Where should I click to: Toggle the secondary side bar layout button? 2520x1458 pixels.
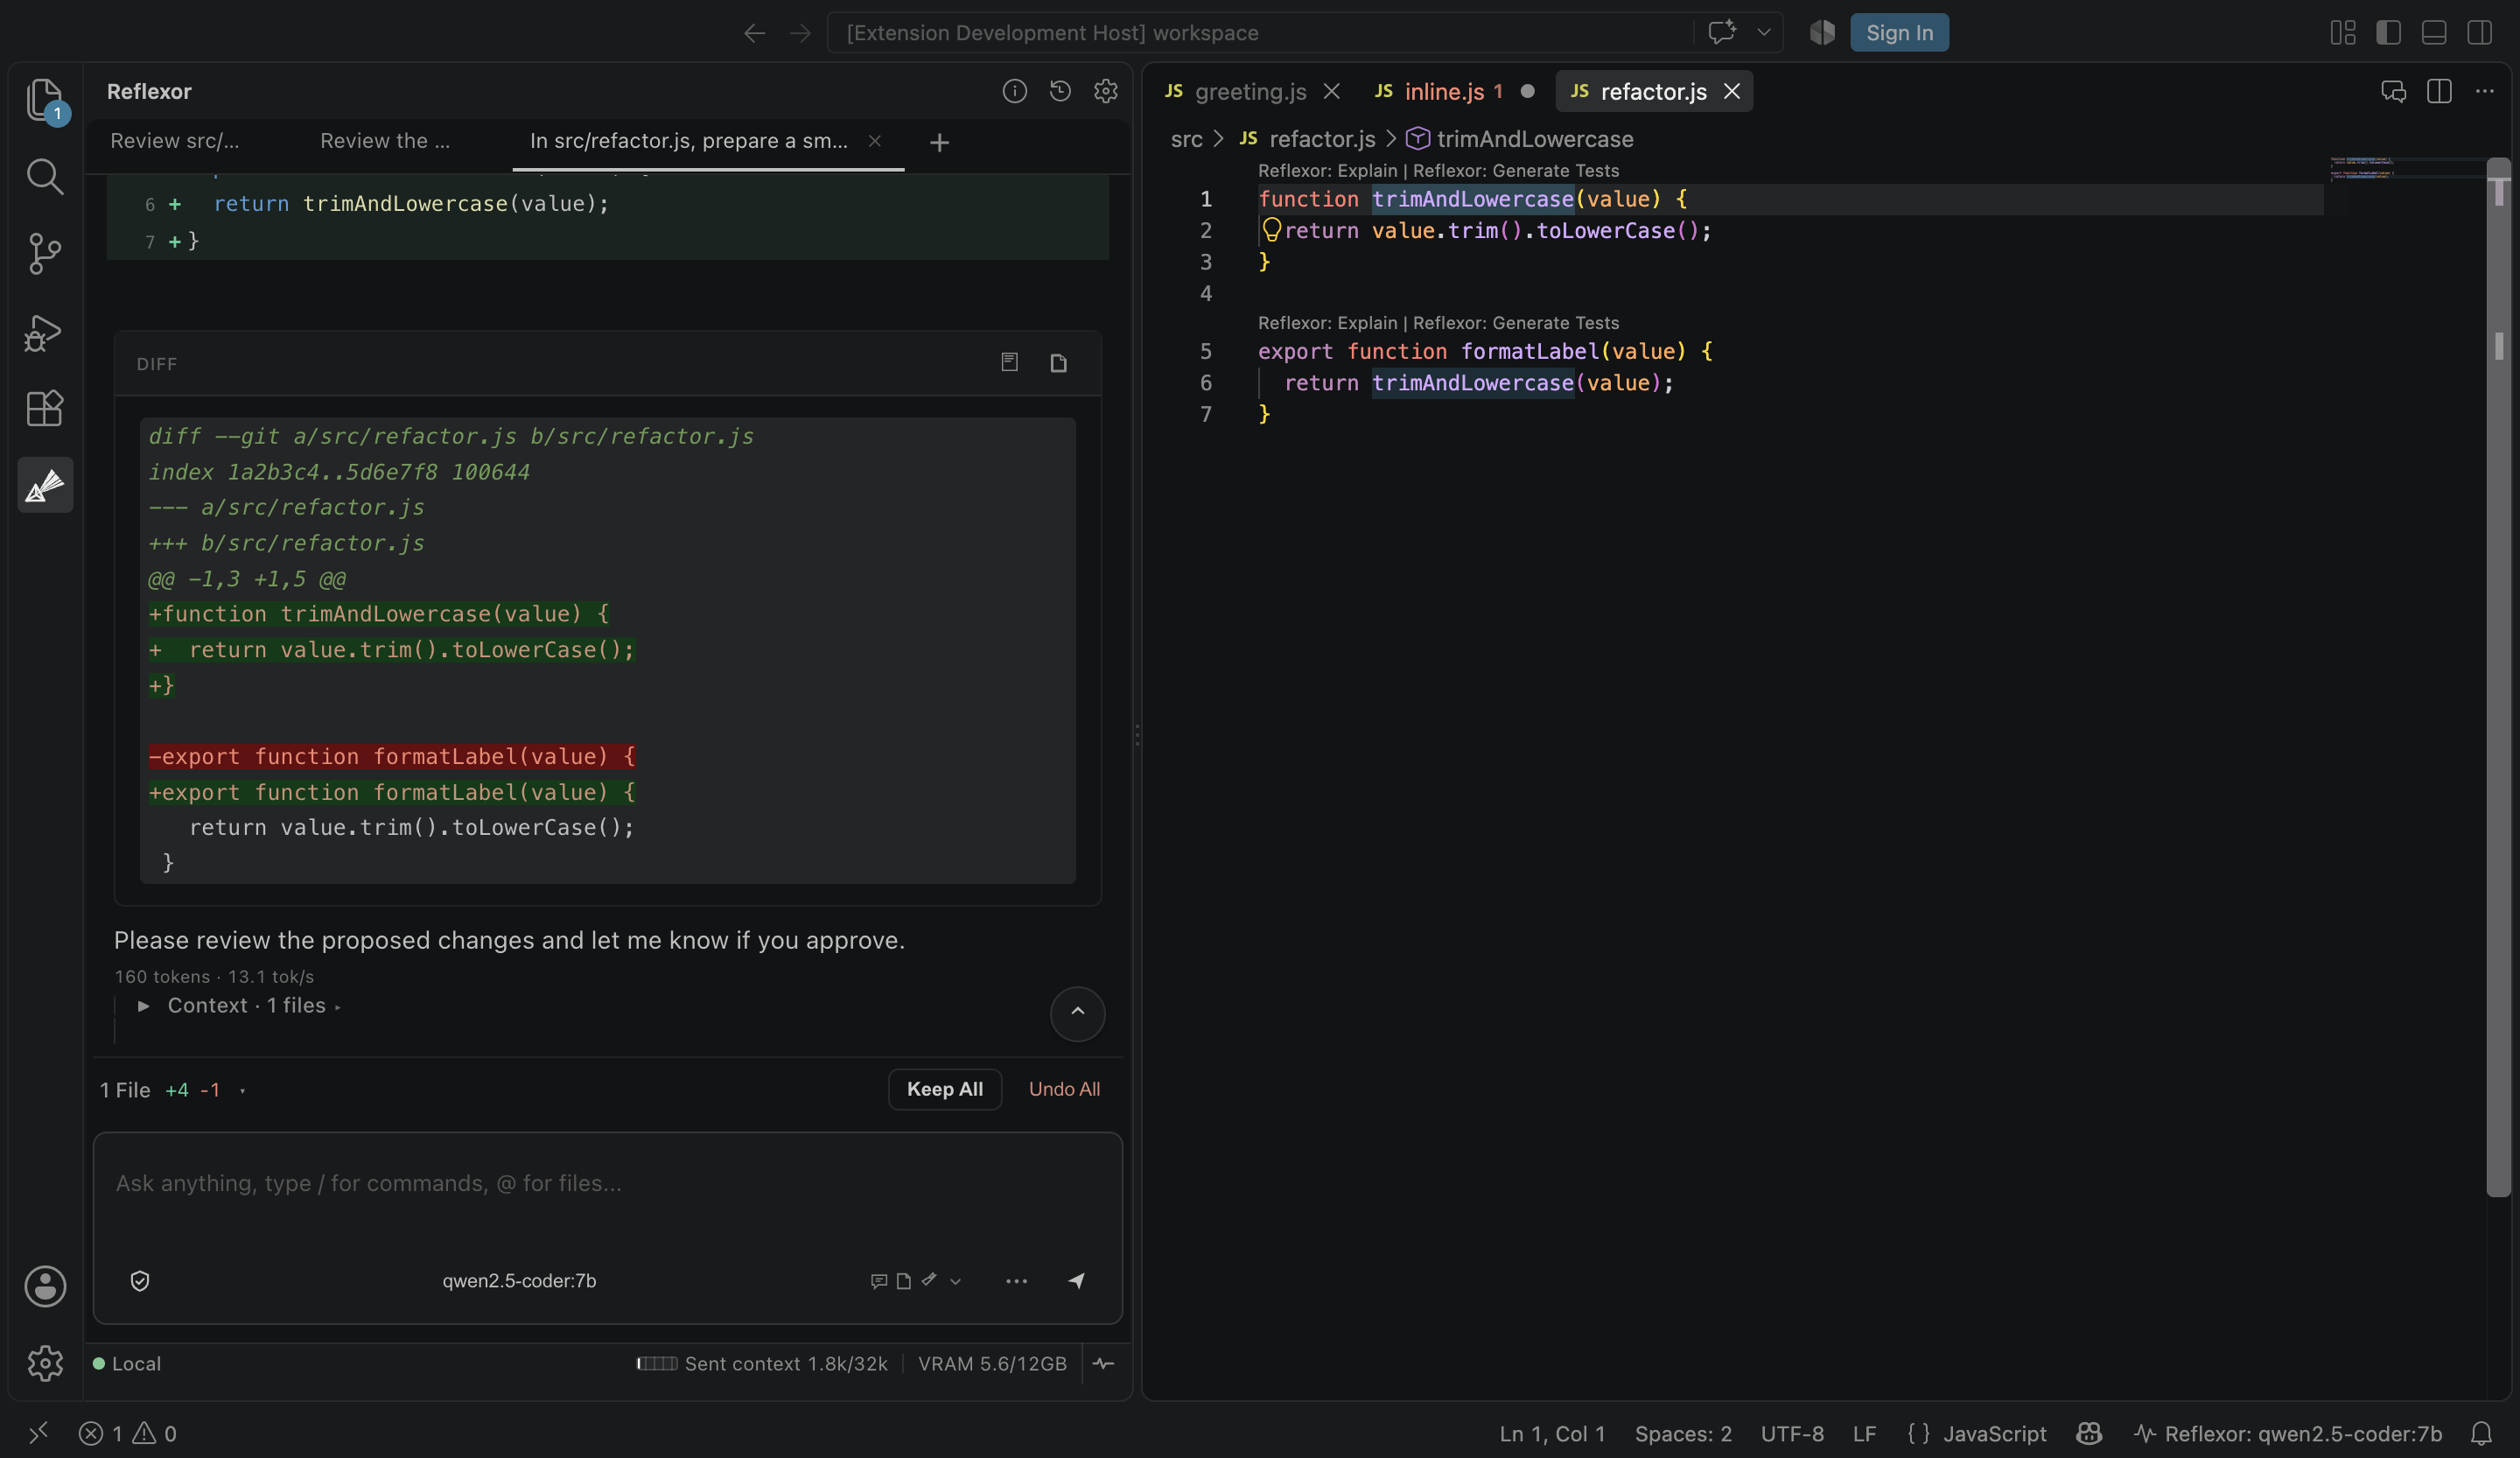tap(2479, 32)
